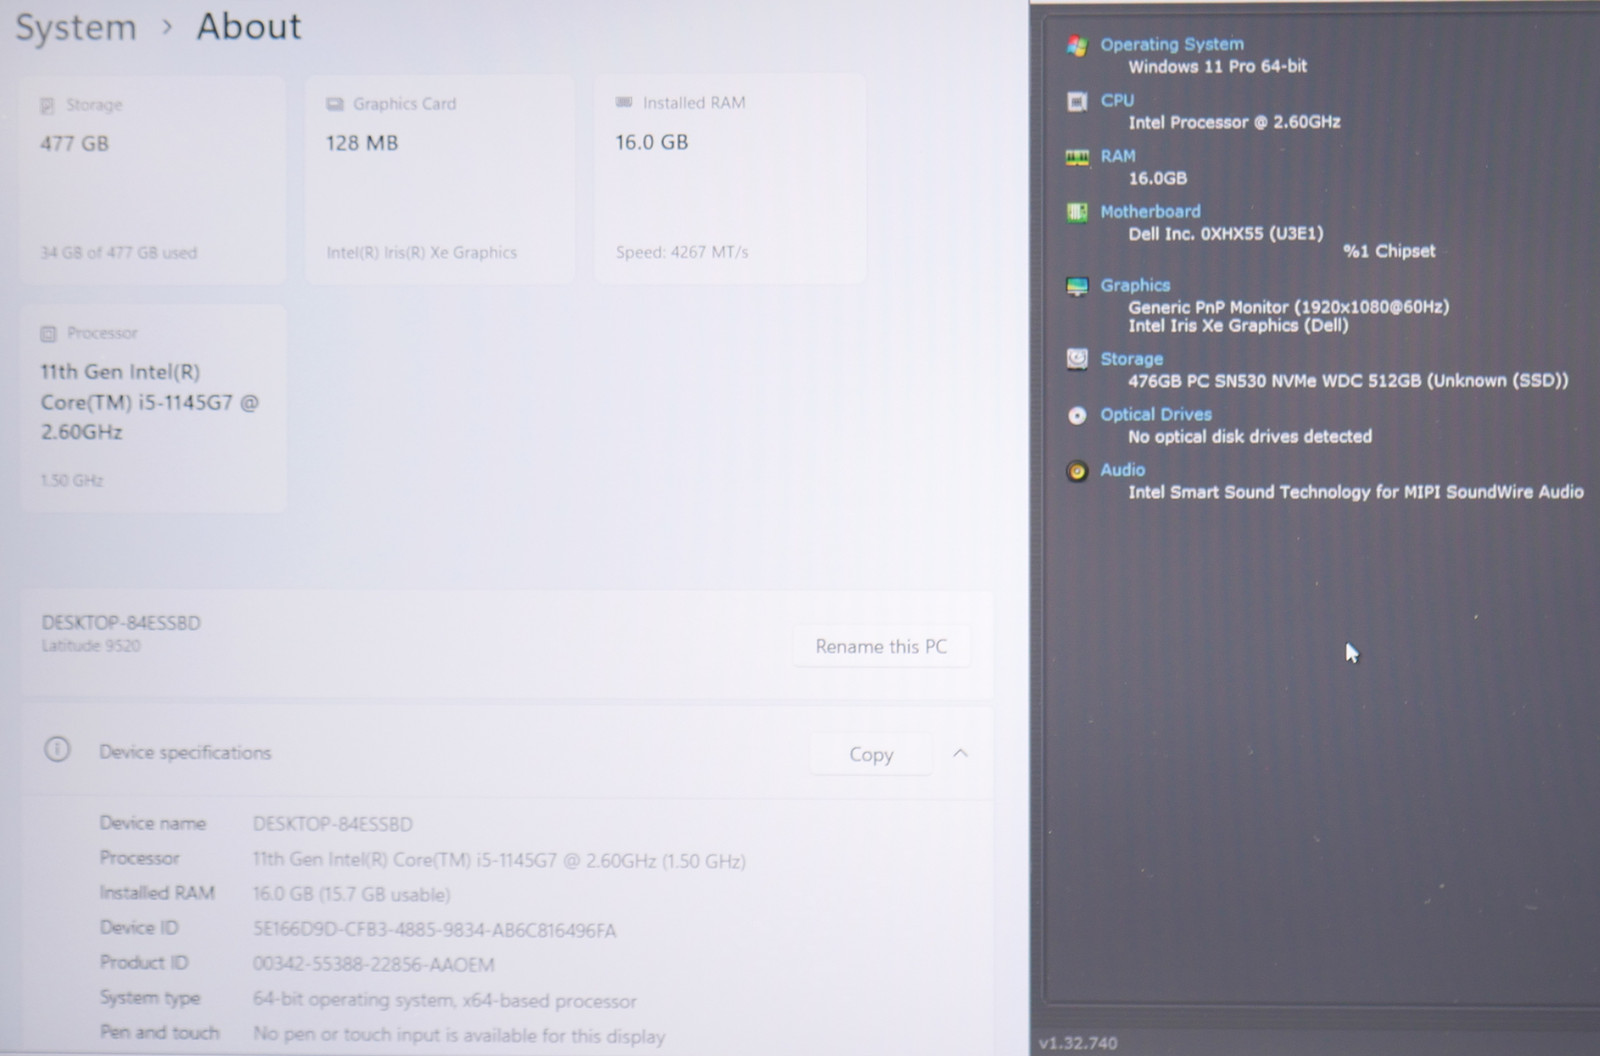Click the Rename this PC button

(880, 646)
